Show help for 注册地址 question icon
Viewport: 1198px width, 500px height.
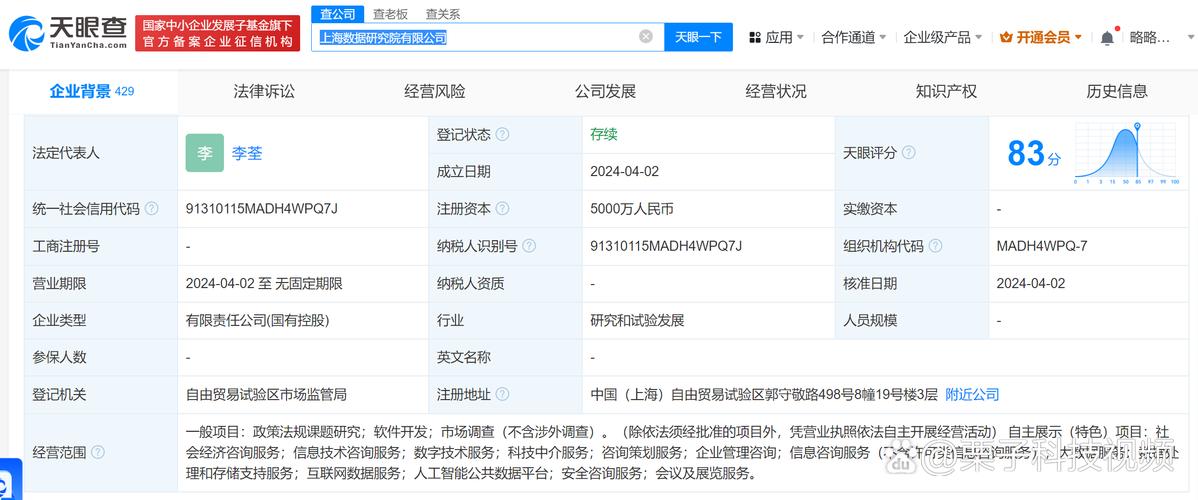pyautogui.click(x=502, y=394)
